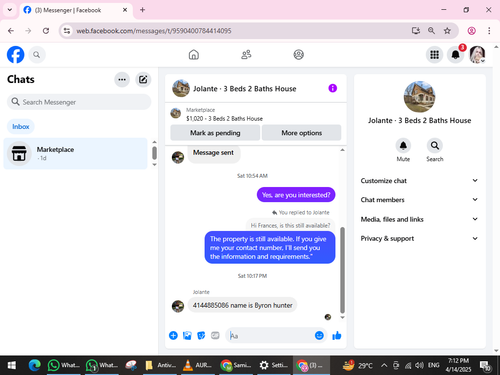
Task: Open more actions plus icon in composer
Action: tap(173, 335)
